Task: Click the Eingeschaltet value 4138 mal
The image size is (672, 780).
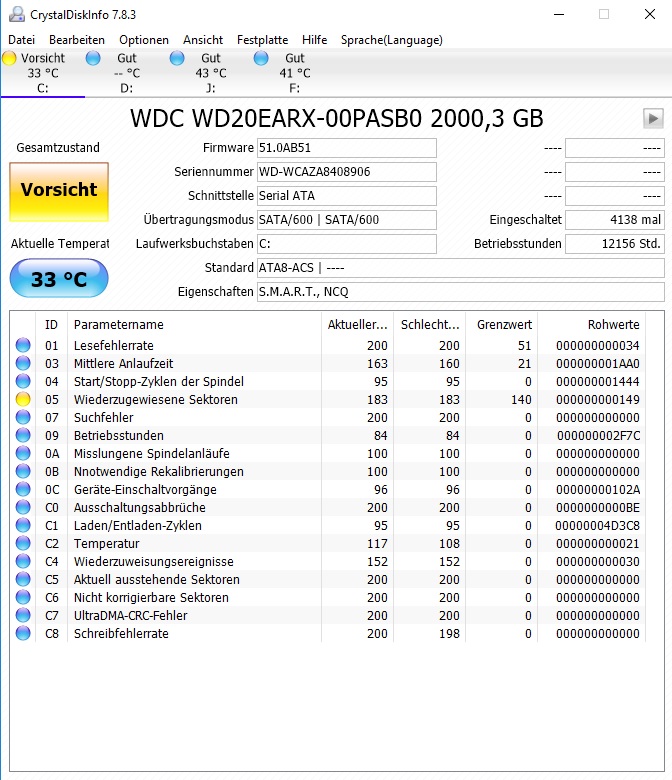Action: (615, 219)
